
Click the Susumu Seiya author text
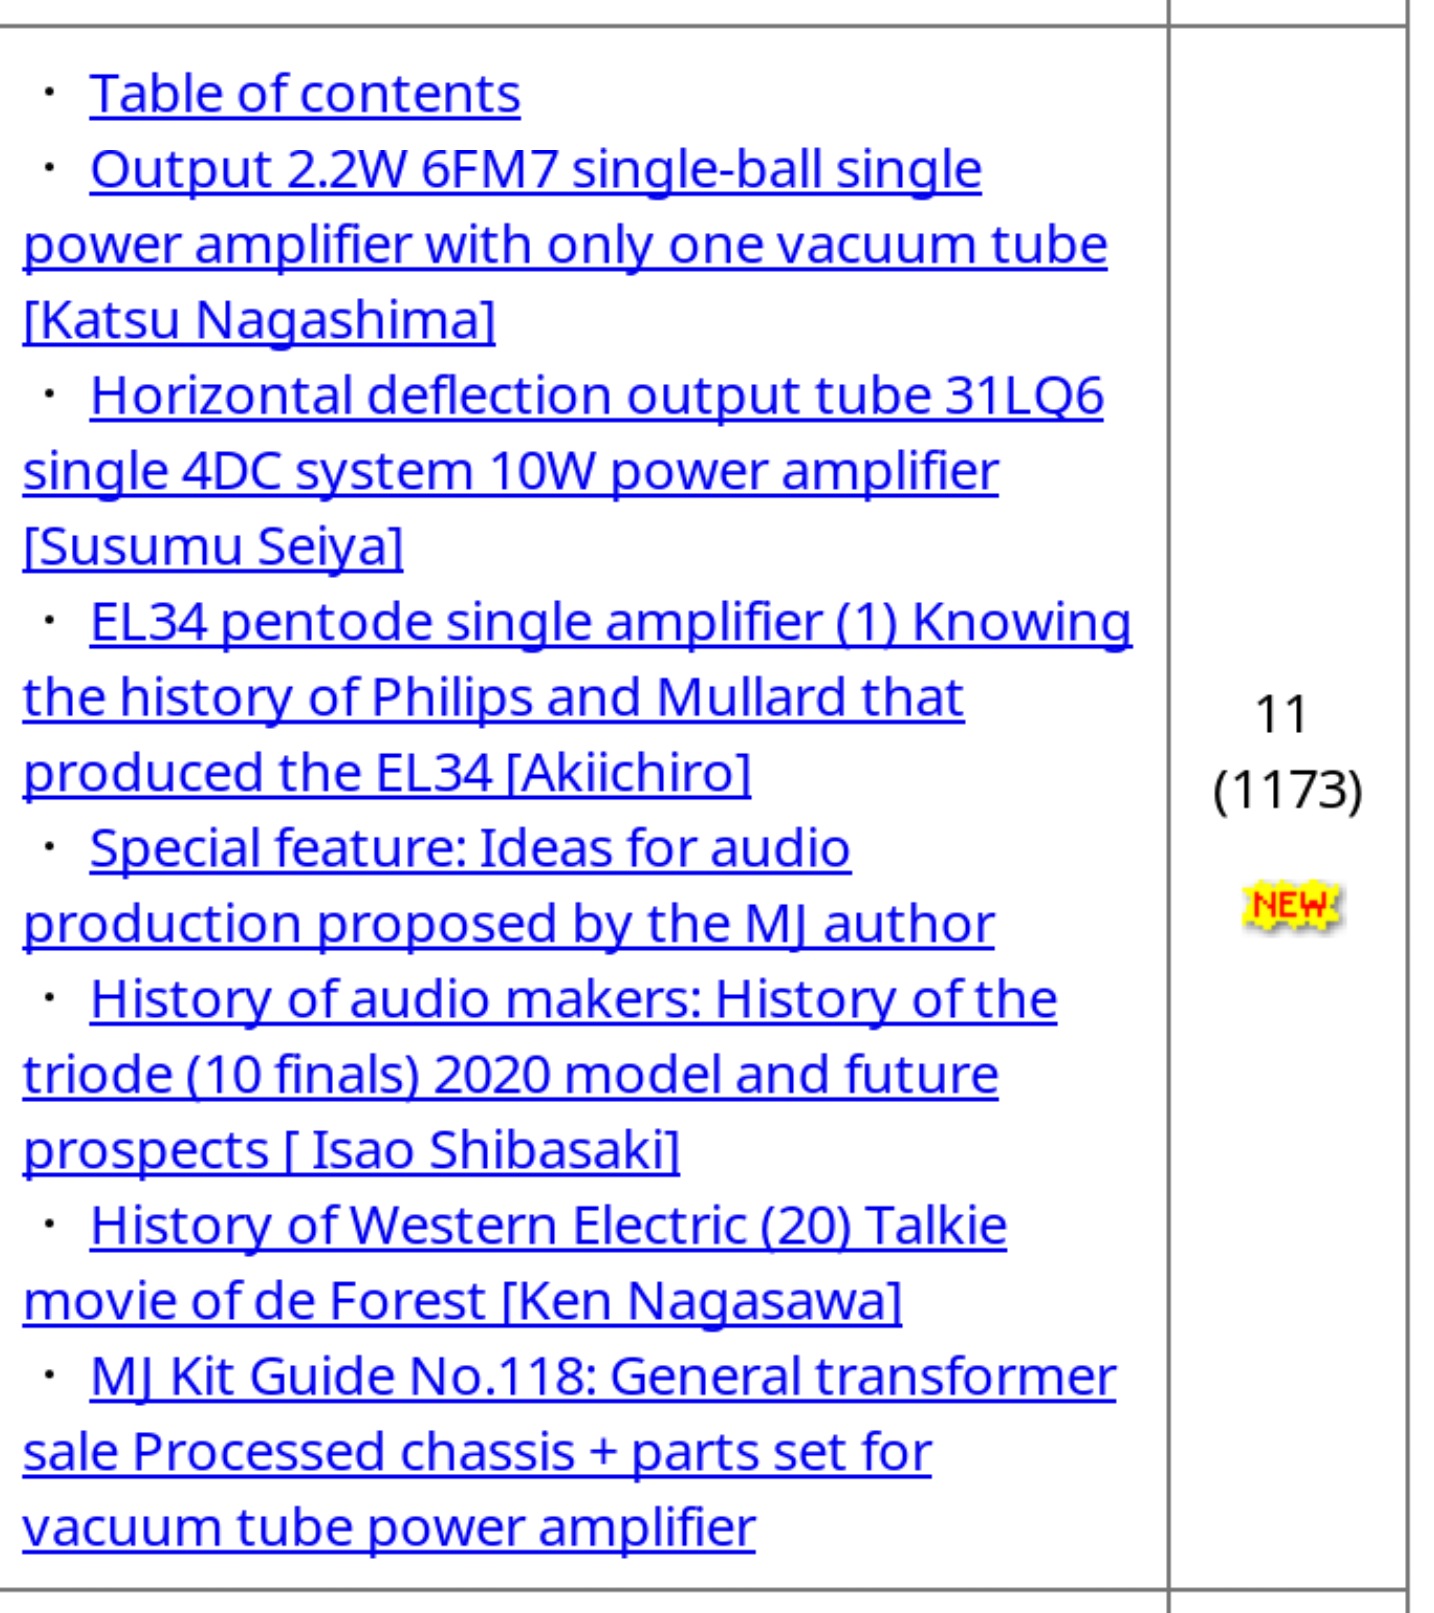point(213,546)
